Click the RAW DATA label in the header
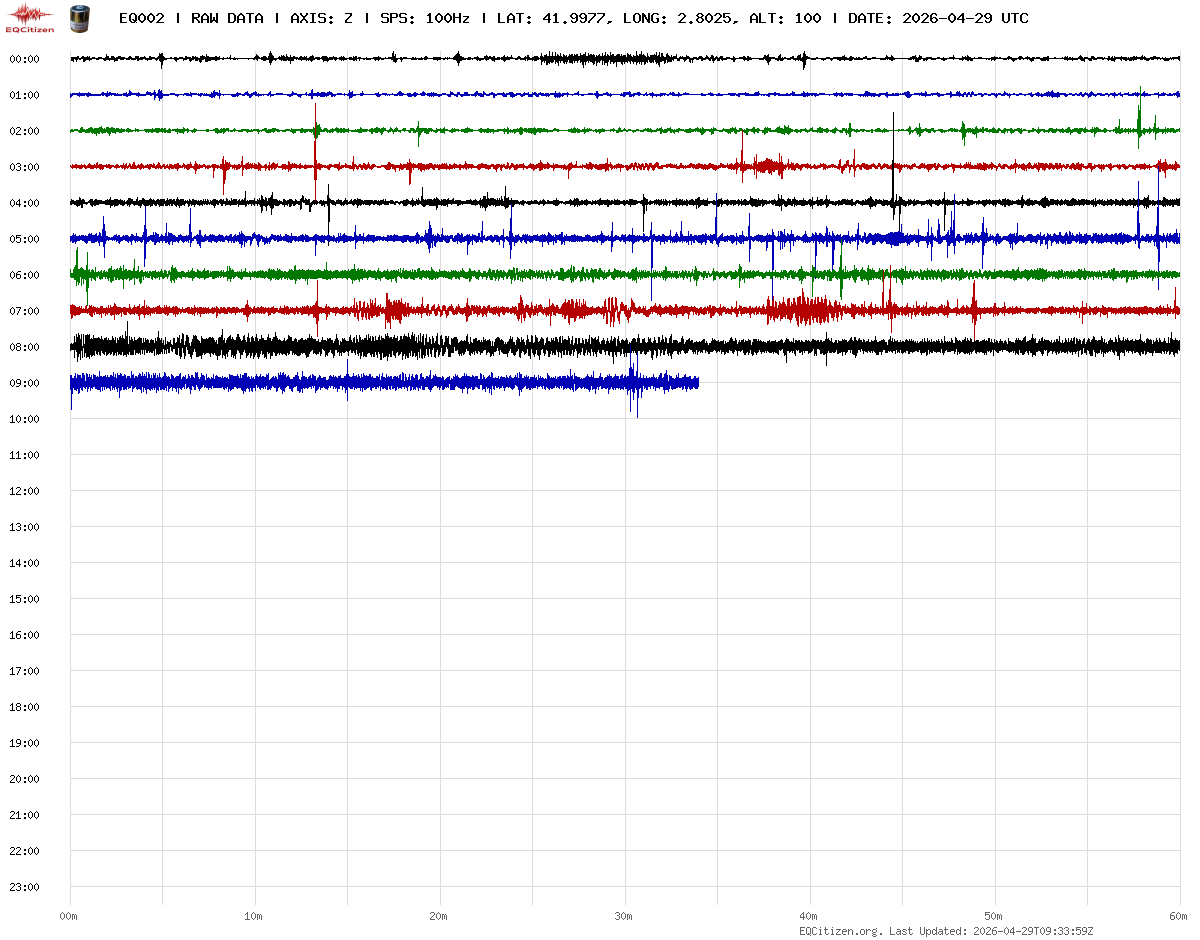The height and width of the screenshot is (940, 1200). (x=227, y=19)
